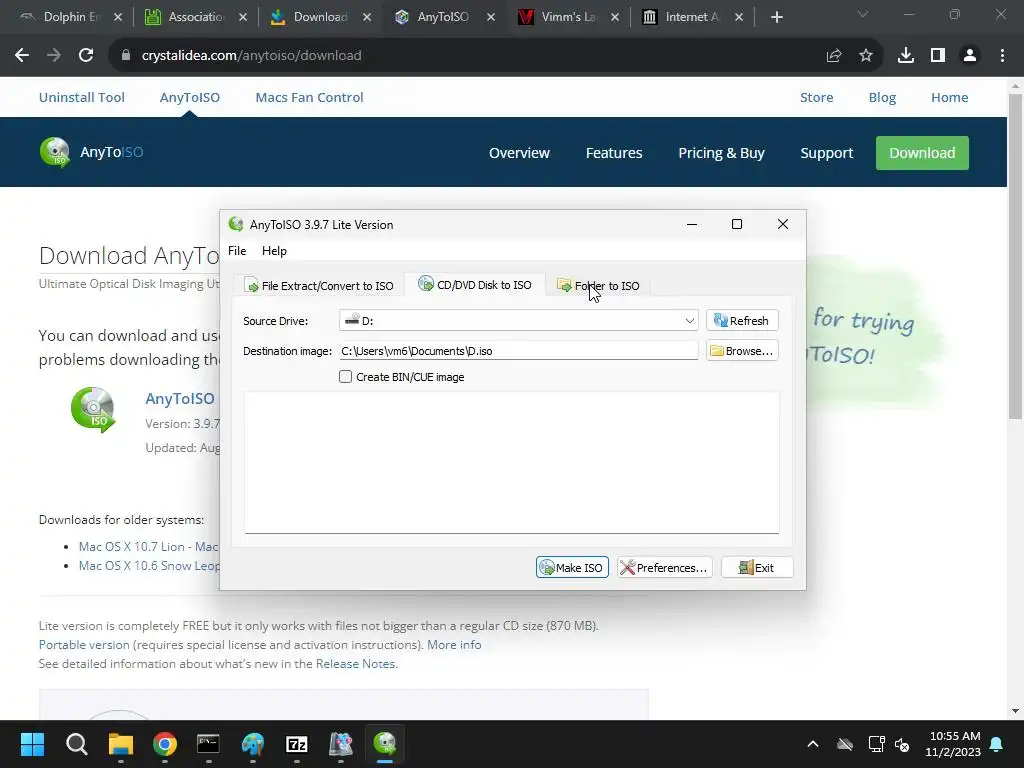Switch to File Extract/Convert to ISO tab
Viewport: 1024px width, 768px height.
[x=319, y=285]
